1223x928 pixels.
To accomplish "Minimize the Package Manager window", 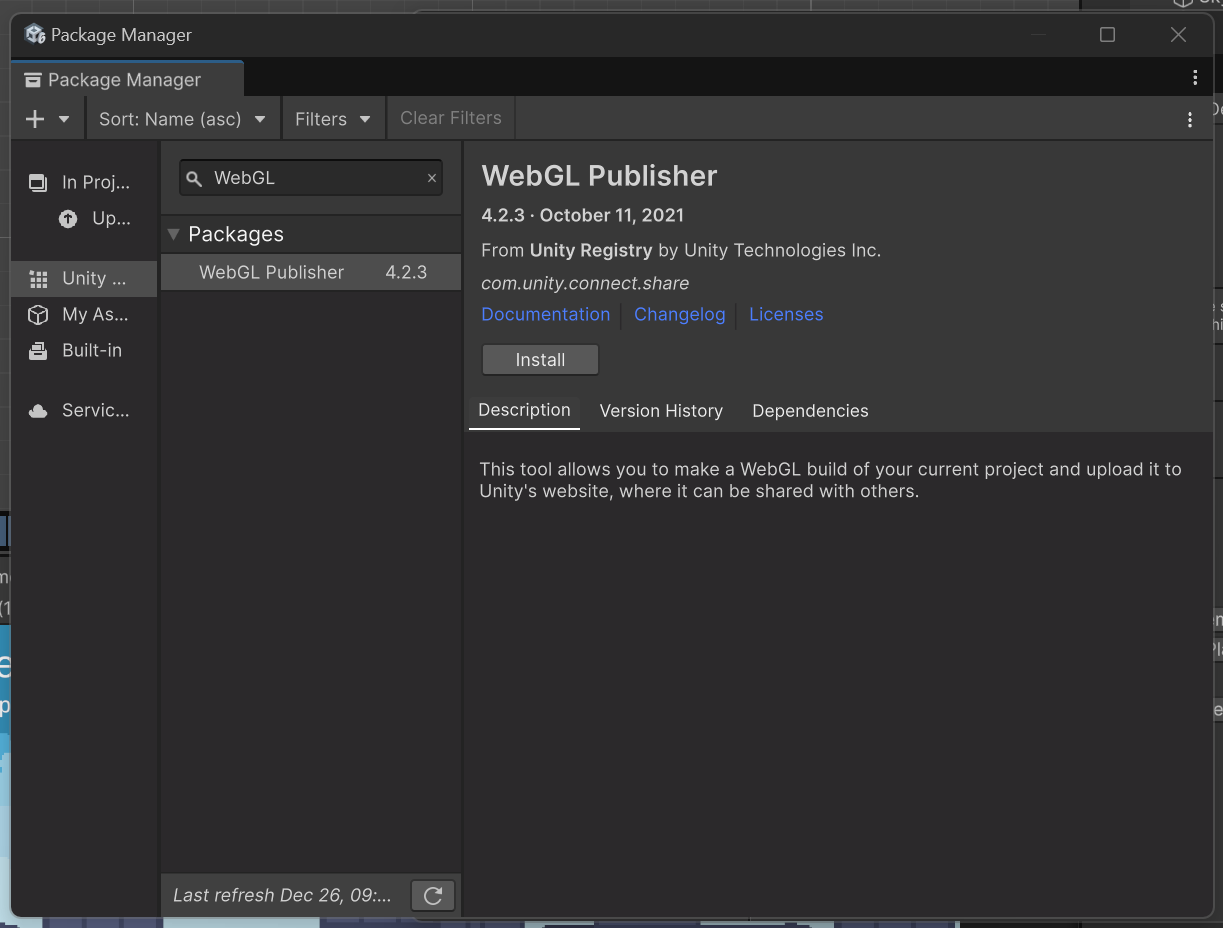I will point(1038,35).
